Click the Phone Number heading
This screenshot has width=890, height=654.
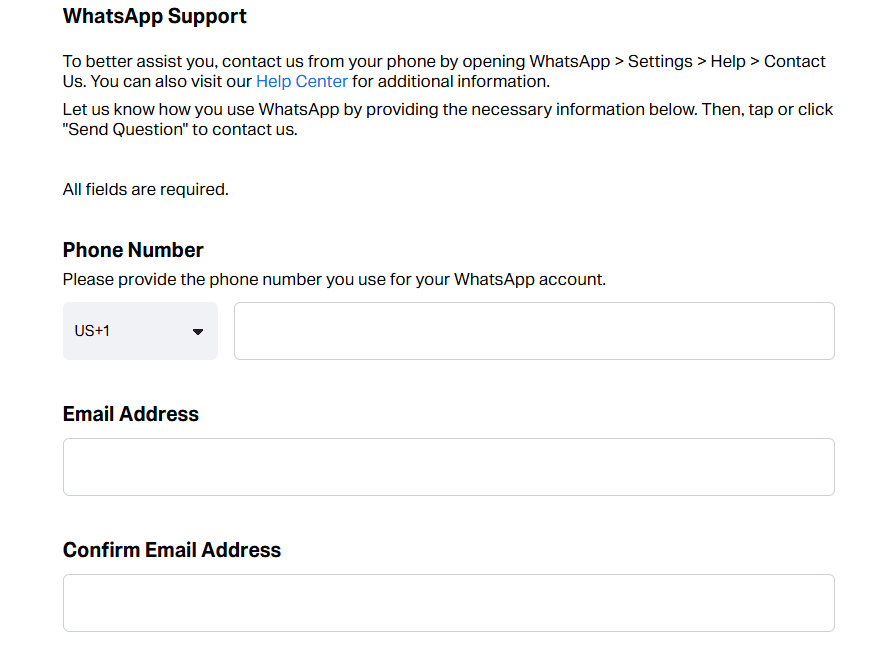133,250
